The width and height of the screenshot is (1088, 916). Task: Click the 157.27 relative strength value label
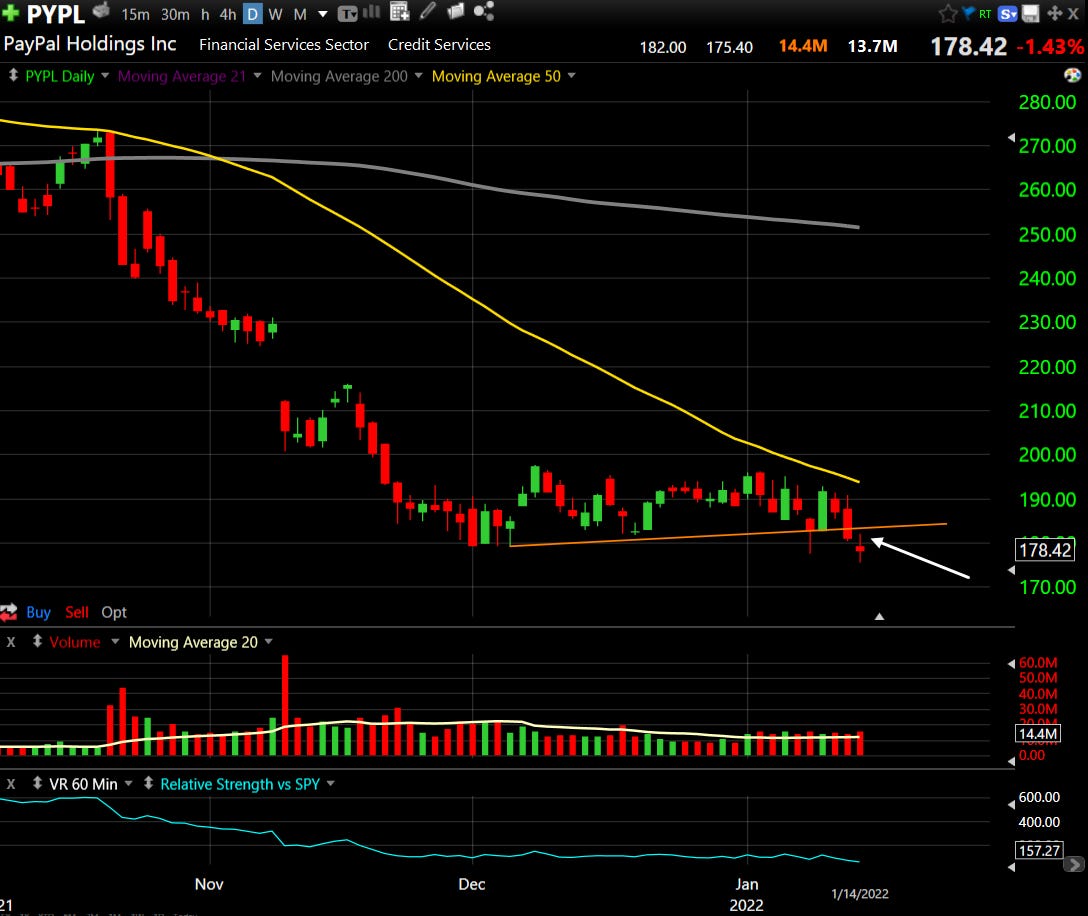point(1039,851)
